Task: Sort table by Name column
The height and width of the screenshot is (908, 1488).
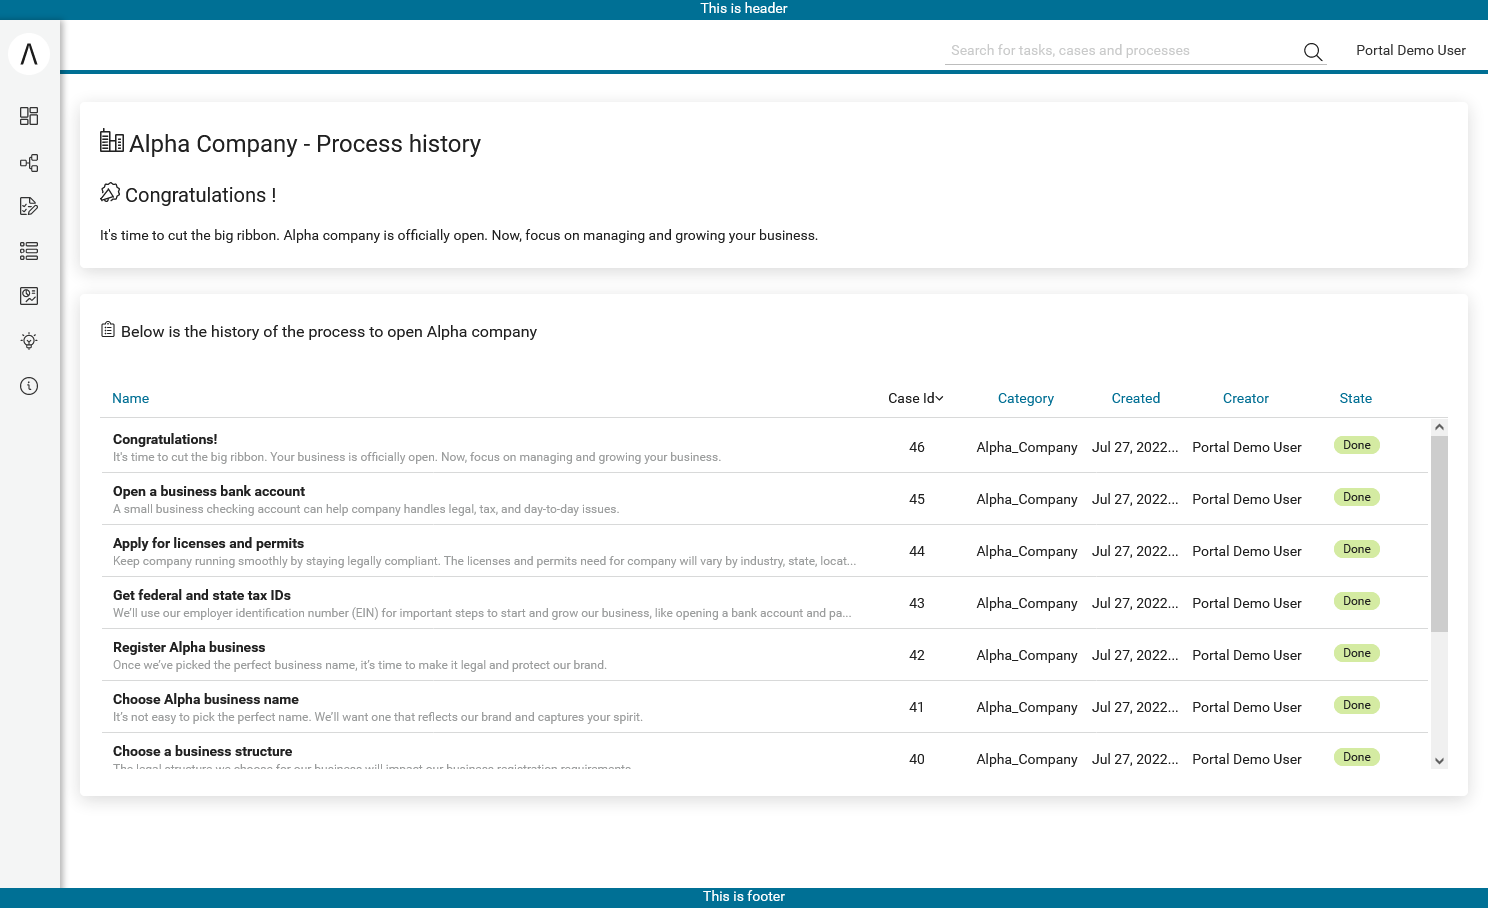Action: pos(130,398)
